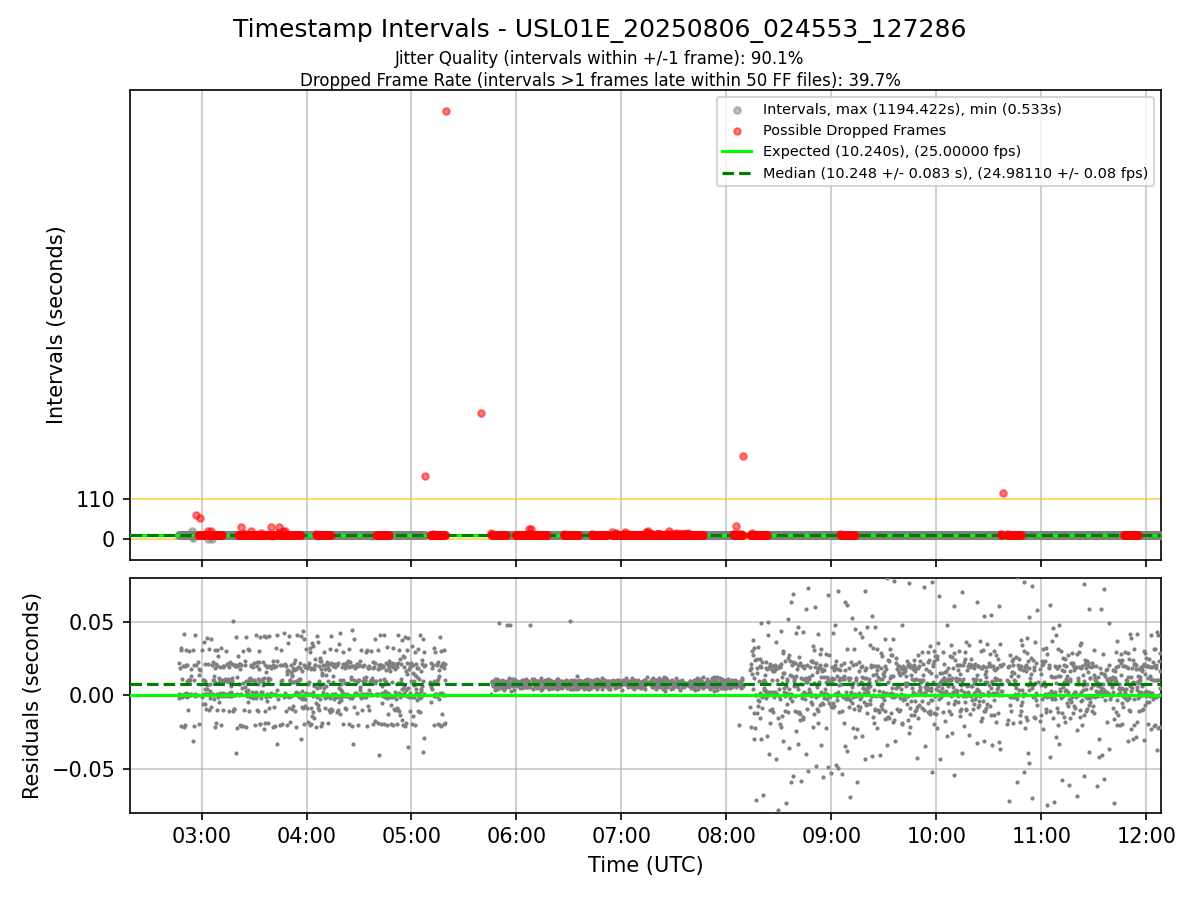Viewport: 1200px width, 900px height.
Task: Click the red outlier point just after 05:00
Action: point(425,476)
